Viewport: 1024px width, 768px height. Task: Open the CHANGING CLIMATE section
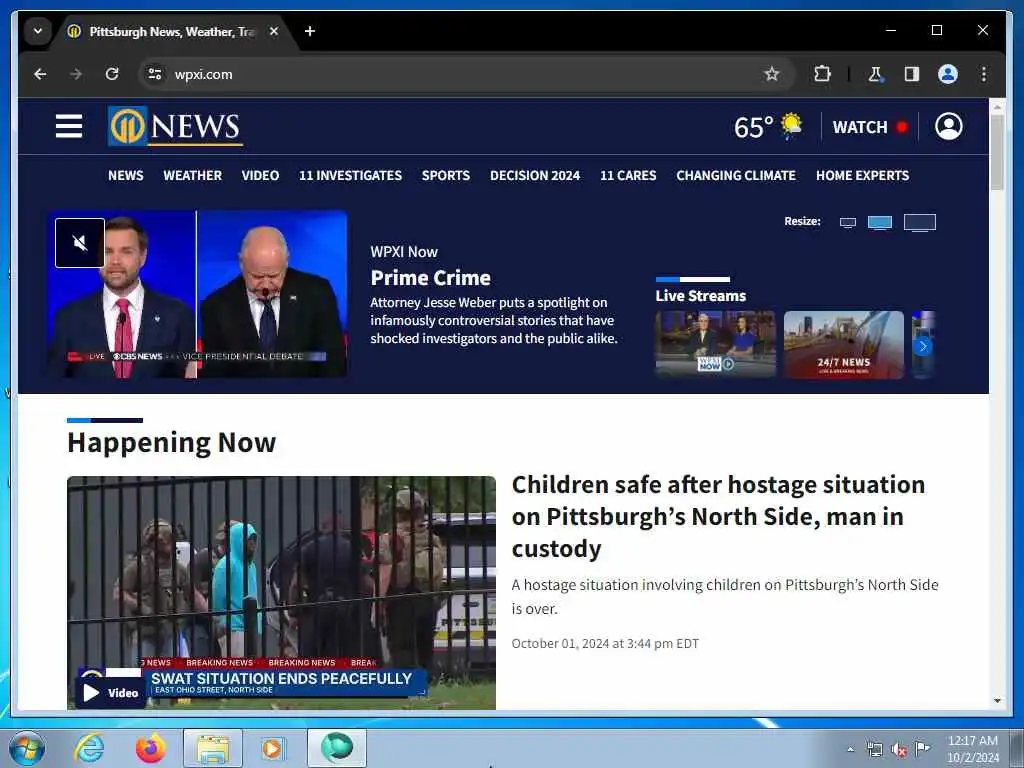736,176
